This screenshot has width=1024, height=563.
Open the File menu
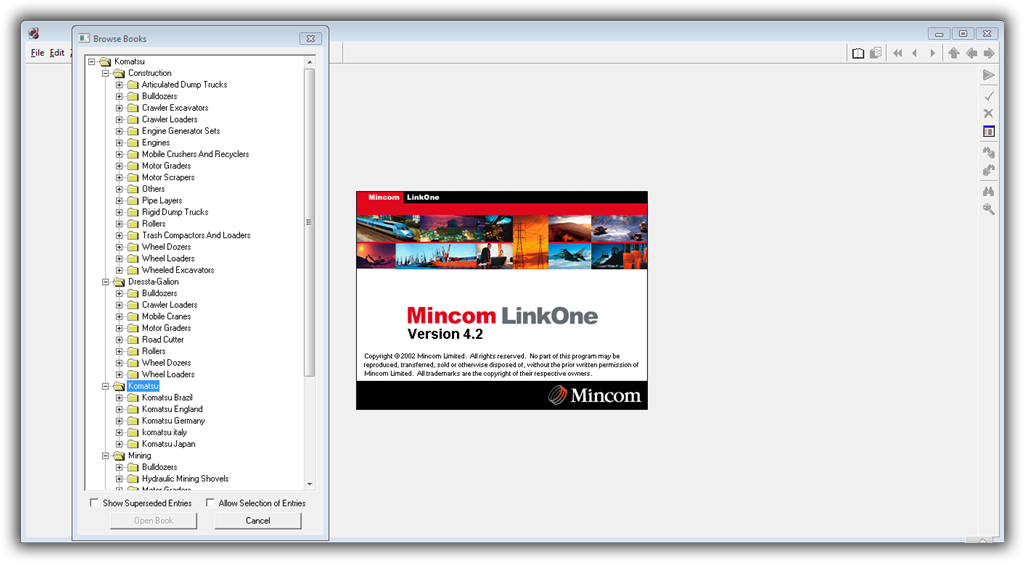click(x=37, y=53)
